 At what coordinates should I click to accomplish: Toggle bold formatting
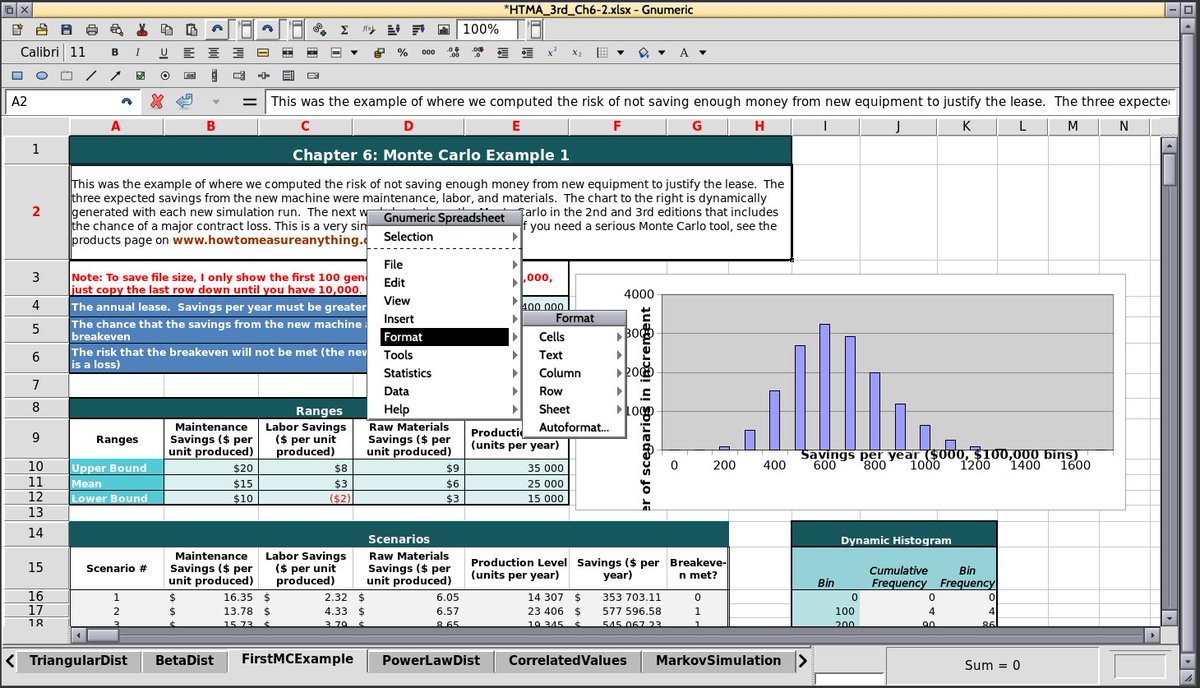pos(115,53)
